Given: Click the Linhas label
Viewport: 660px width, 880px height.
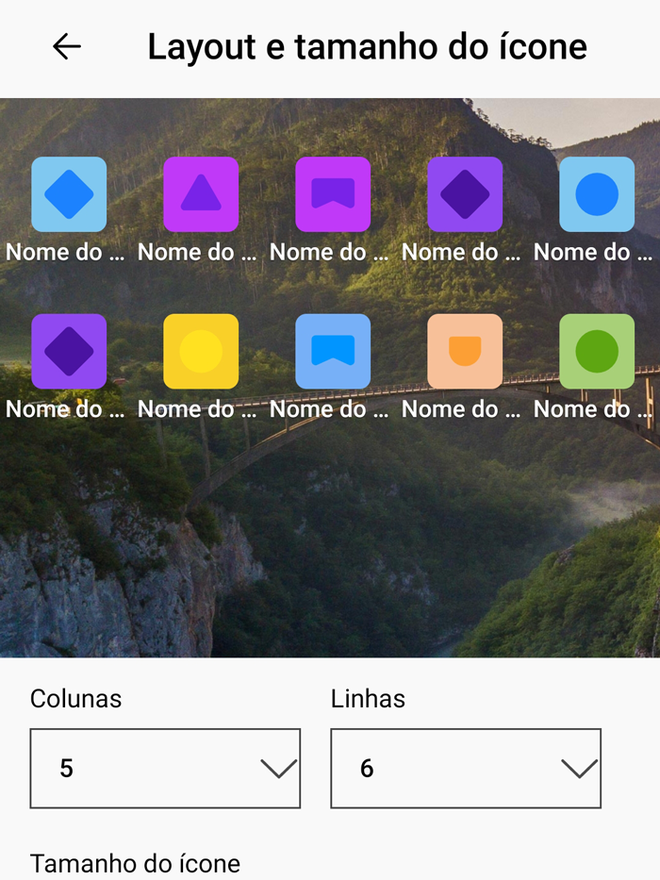Looking at the screenshot, I should pyautogui.click(x=368, y=699).
